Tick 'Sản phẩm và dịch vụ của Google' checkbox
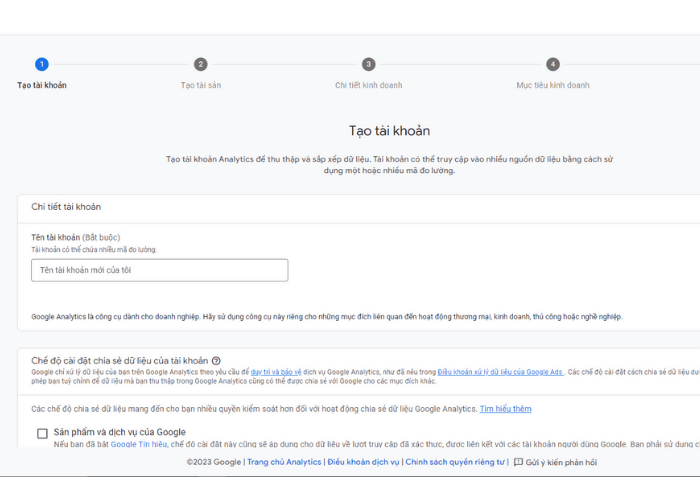The height and width of the screenshot is (500, 700). click(x=42, y=433)
